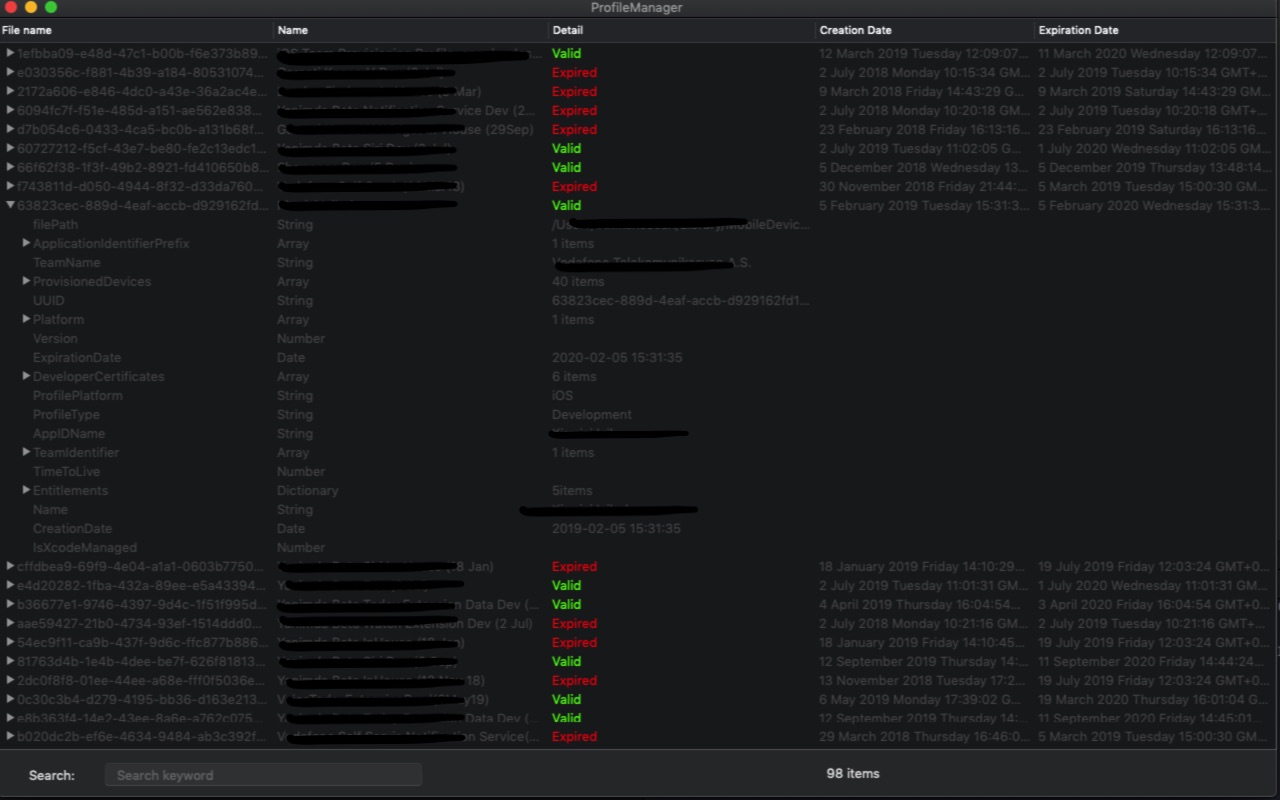Click the TimeToLive property row
This screenshot has height=800, width=1280.
click(640, 471)
